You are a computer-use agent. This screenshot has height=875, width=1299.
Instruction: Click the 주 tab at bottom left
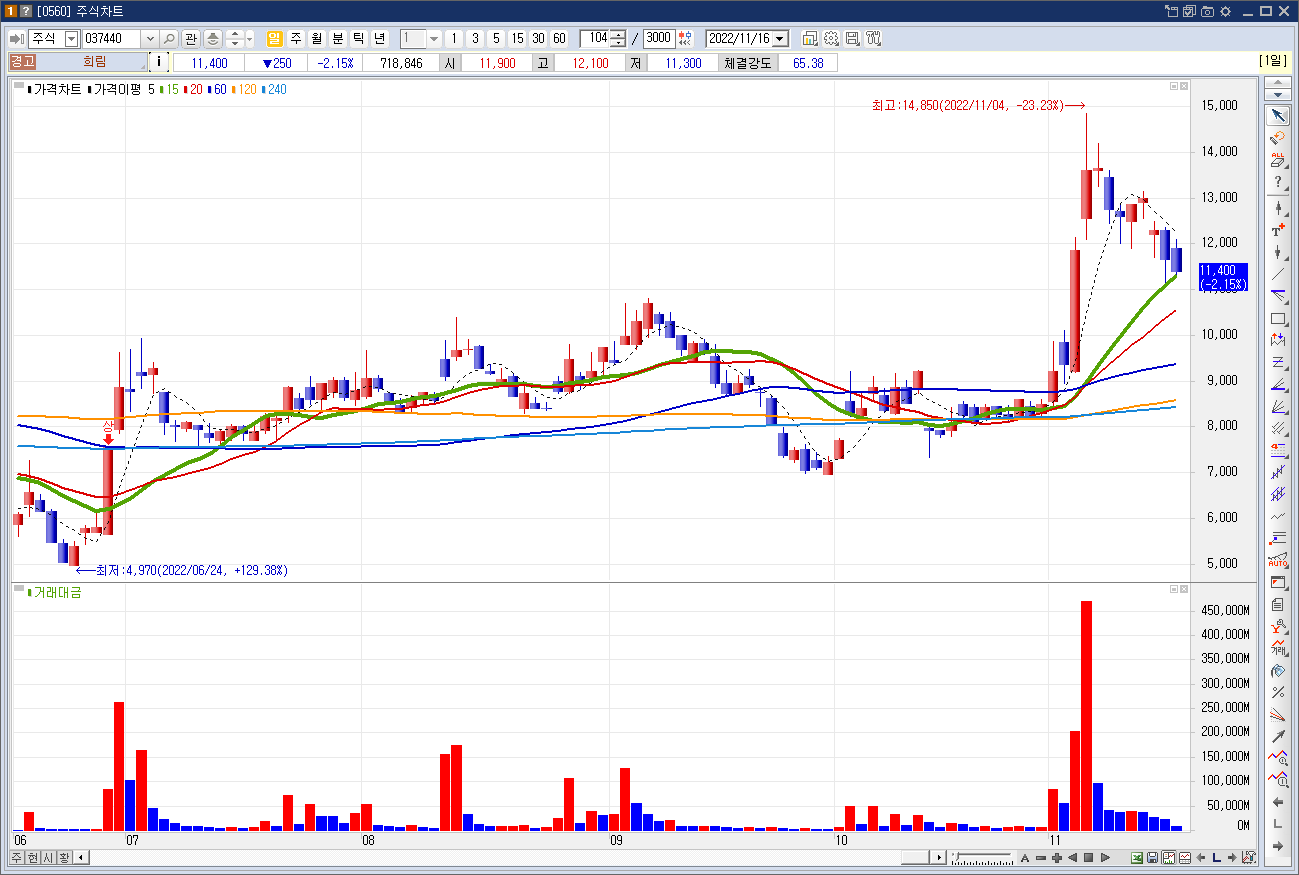[17, 858]
